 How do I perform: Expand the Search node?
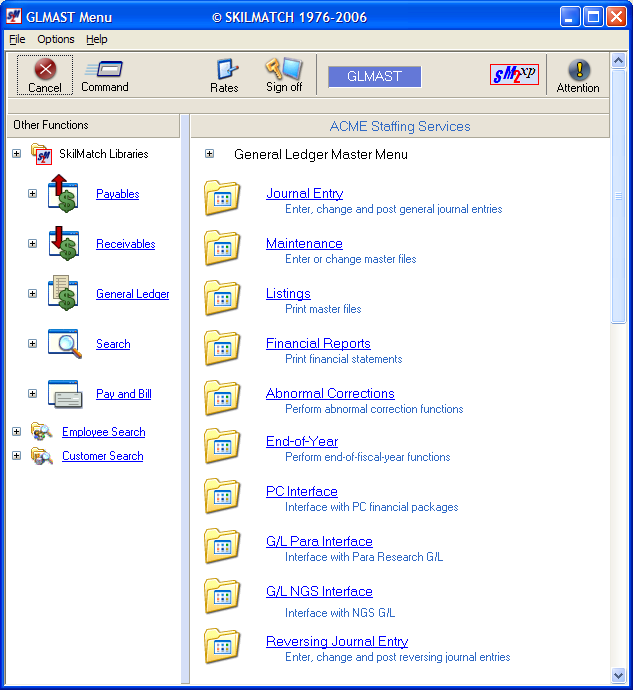pos(33,343)
